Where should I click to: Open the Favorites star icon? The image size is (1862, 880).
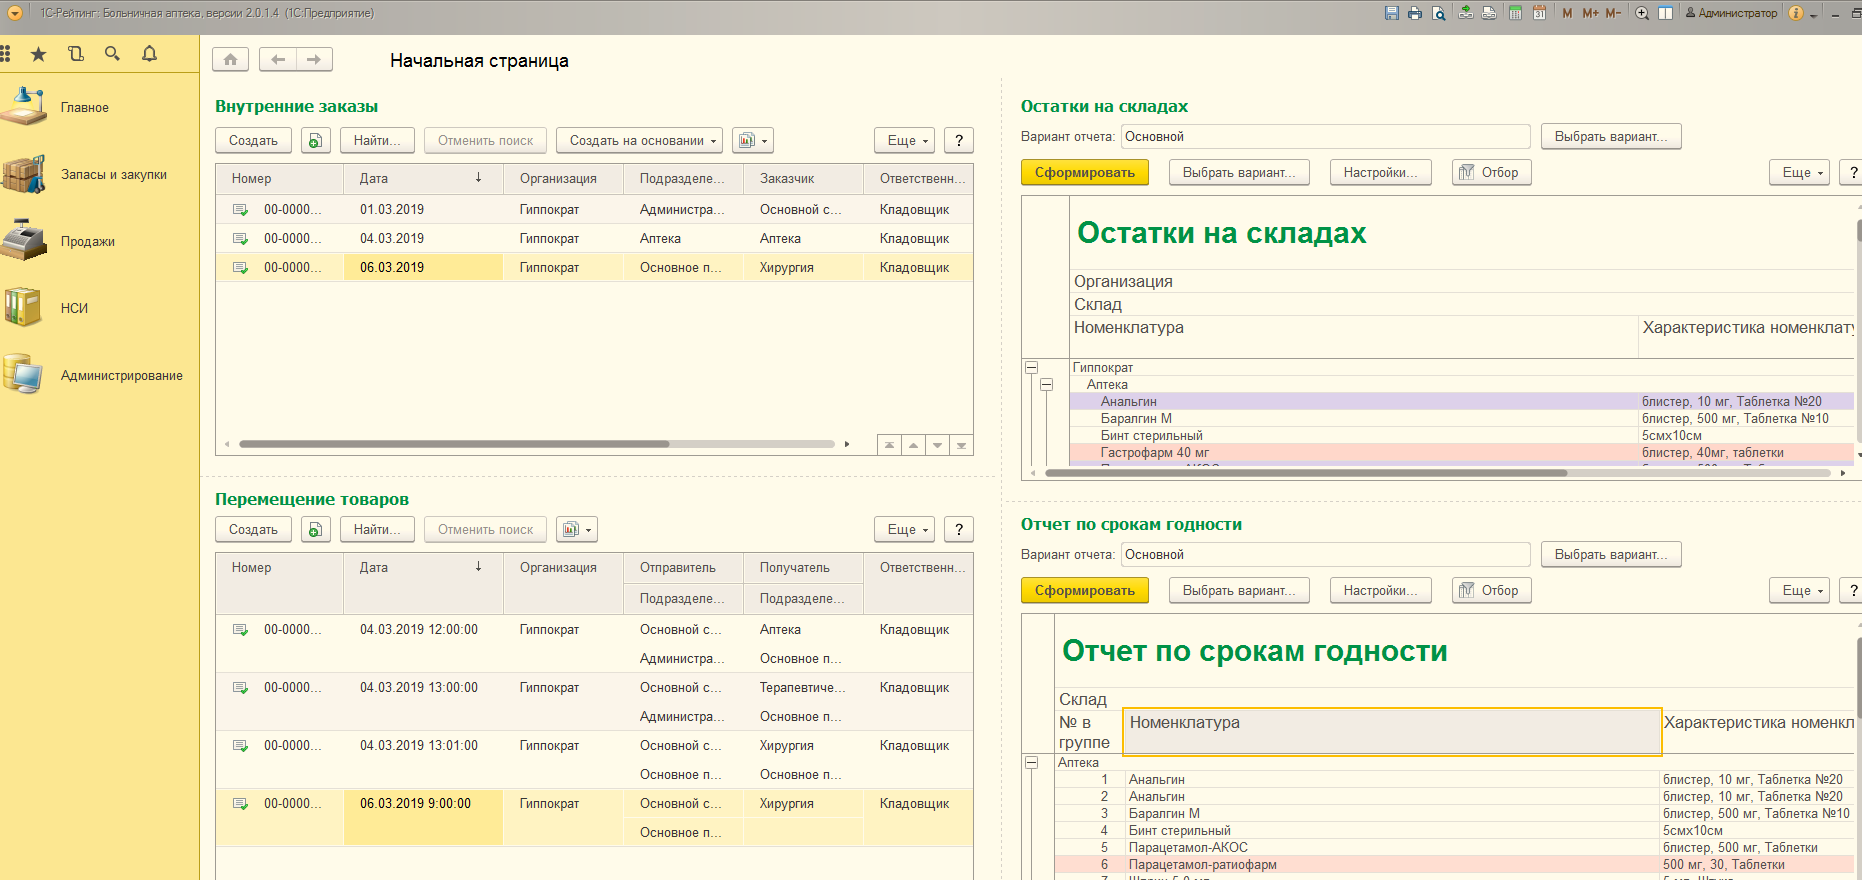[38, 54]
